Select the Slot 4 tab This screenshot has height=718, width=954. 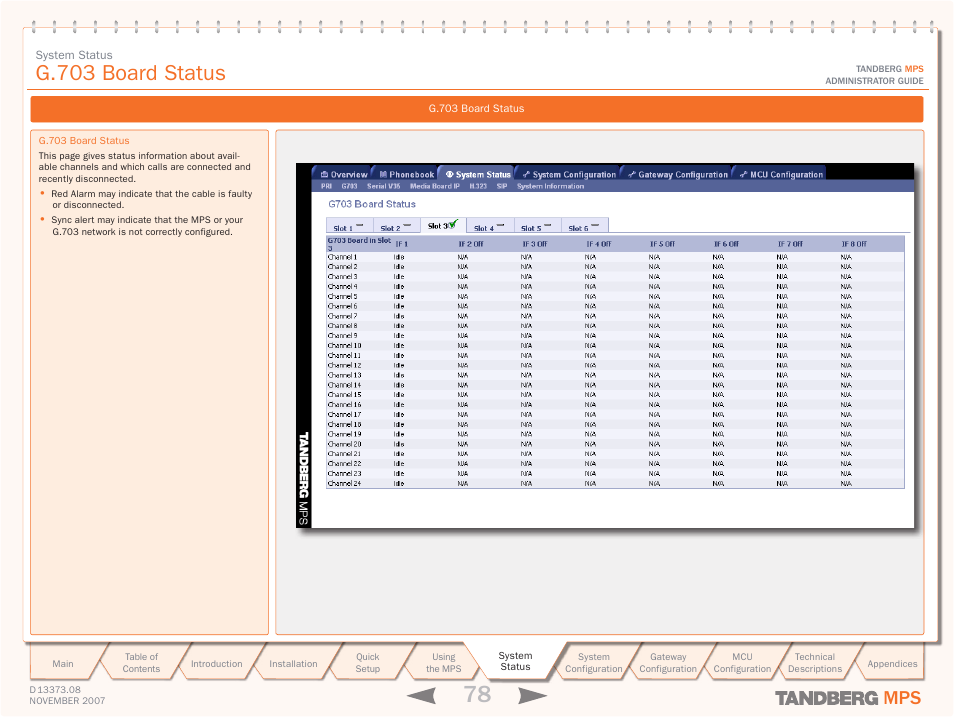click(490, 226)
